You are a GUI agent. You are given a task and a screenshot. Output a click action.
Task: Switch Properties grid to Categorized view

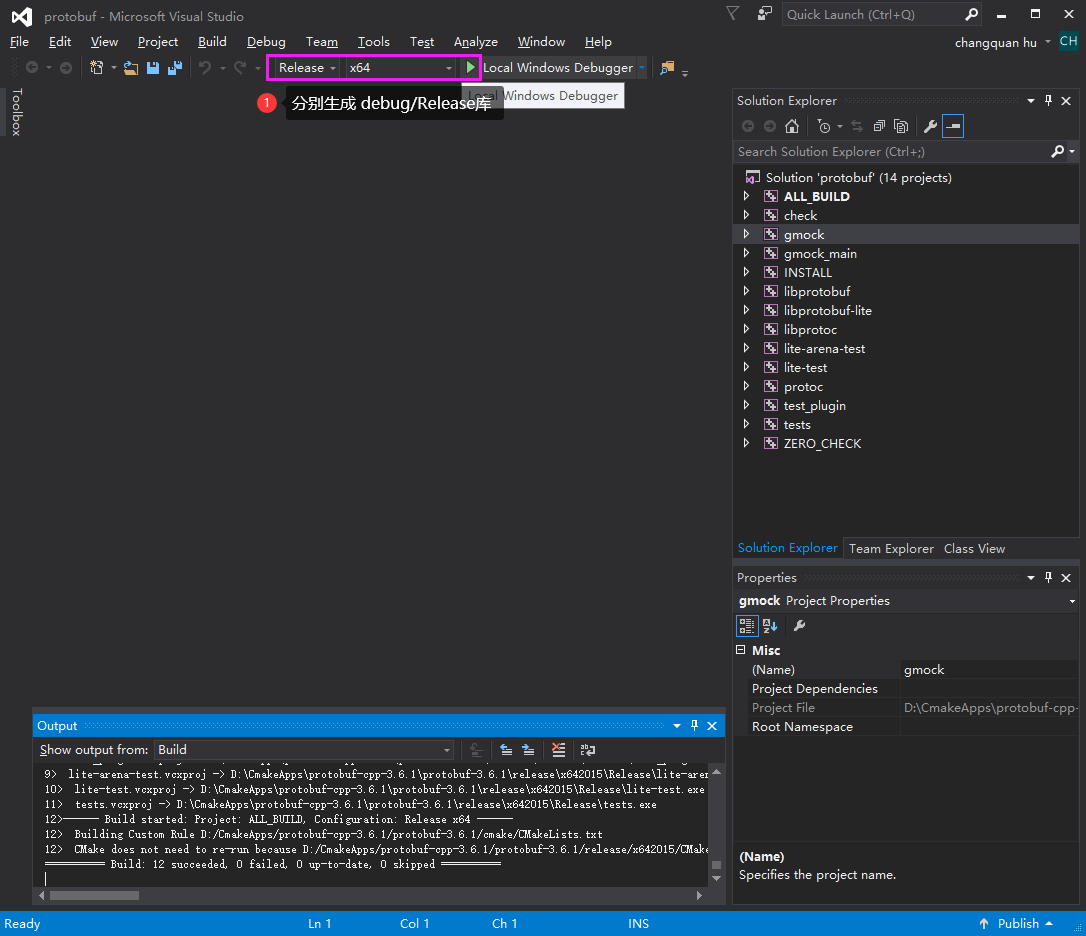pos(747,626)
